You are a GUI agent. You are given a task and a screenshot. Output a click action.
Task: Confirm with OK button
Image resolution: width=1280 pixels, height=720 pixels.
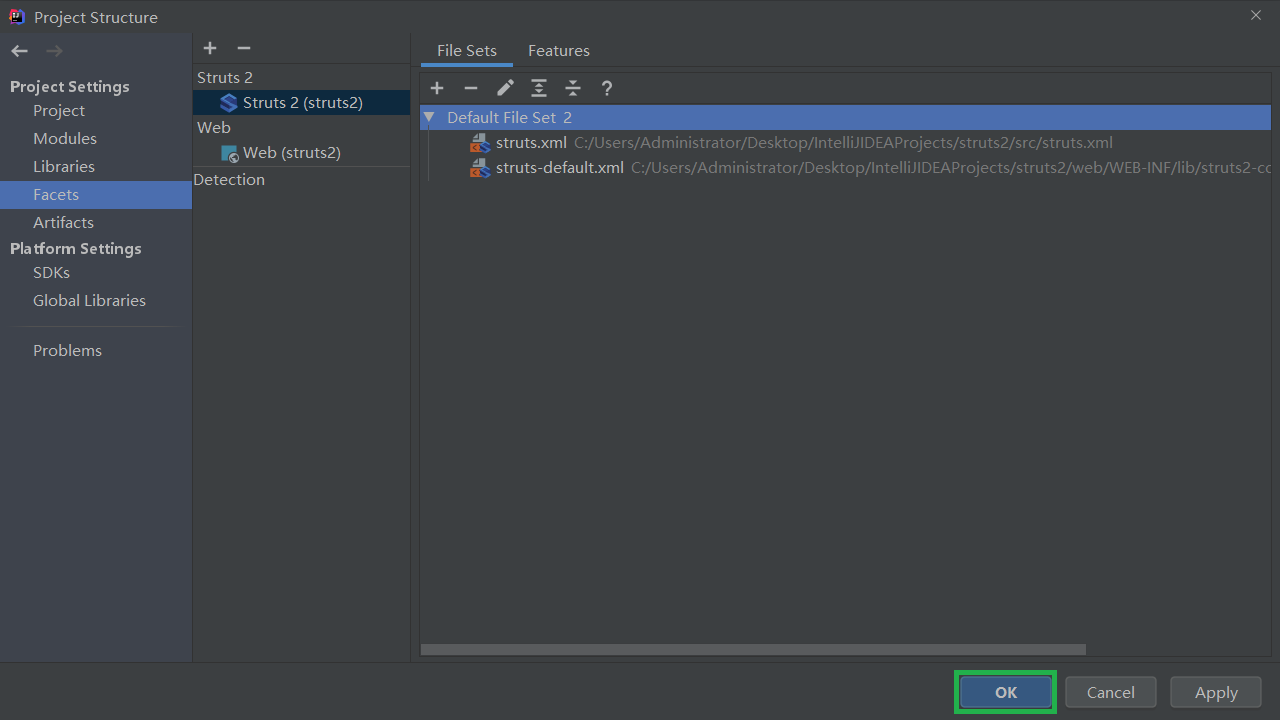point(1006,692)
